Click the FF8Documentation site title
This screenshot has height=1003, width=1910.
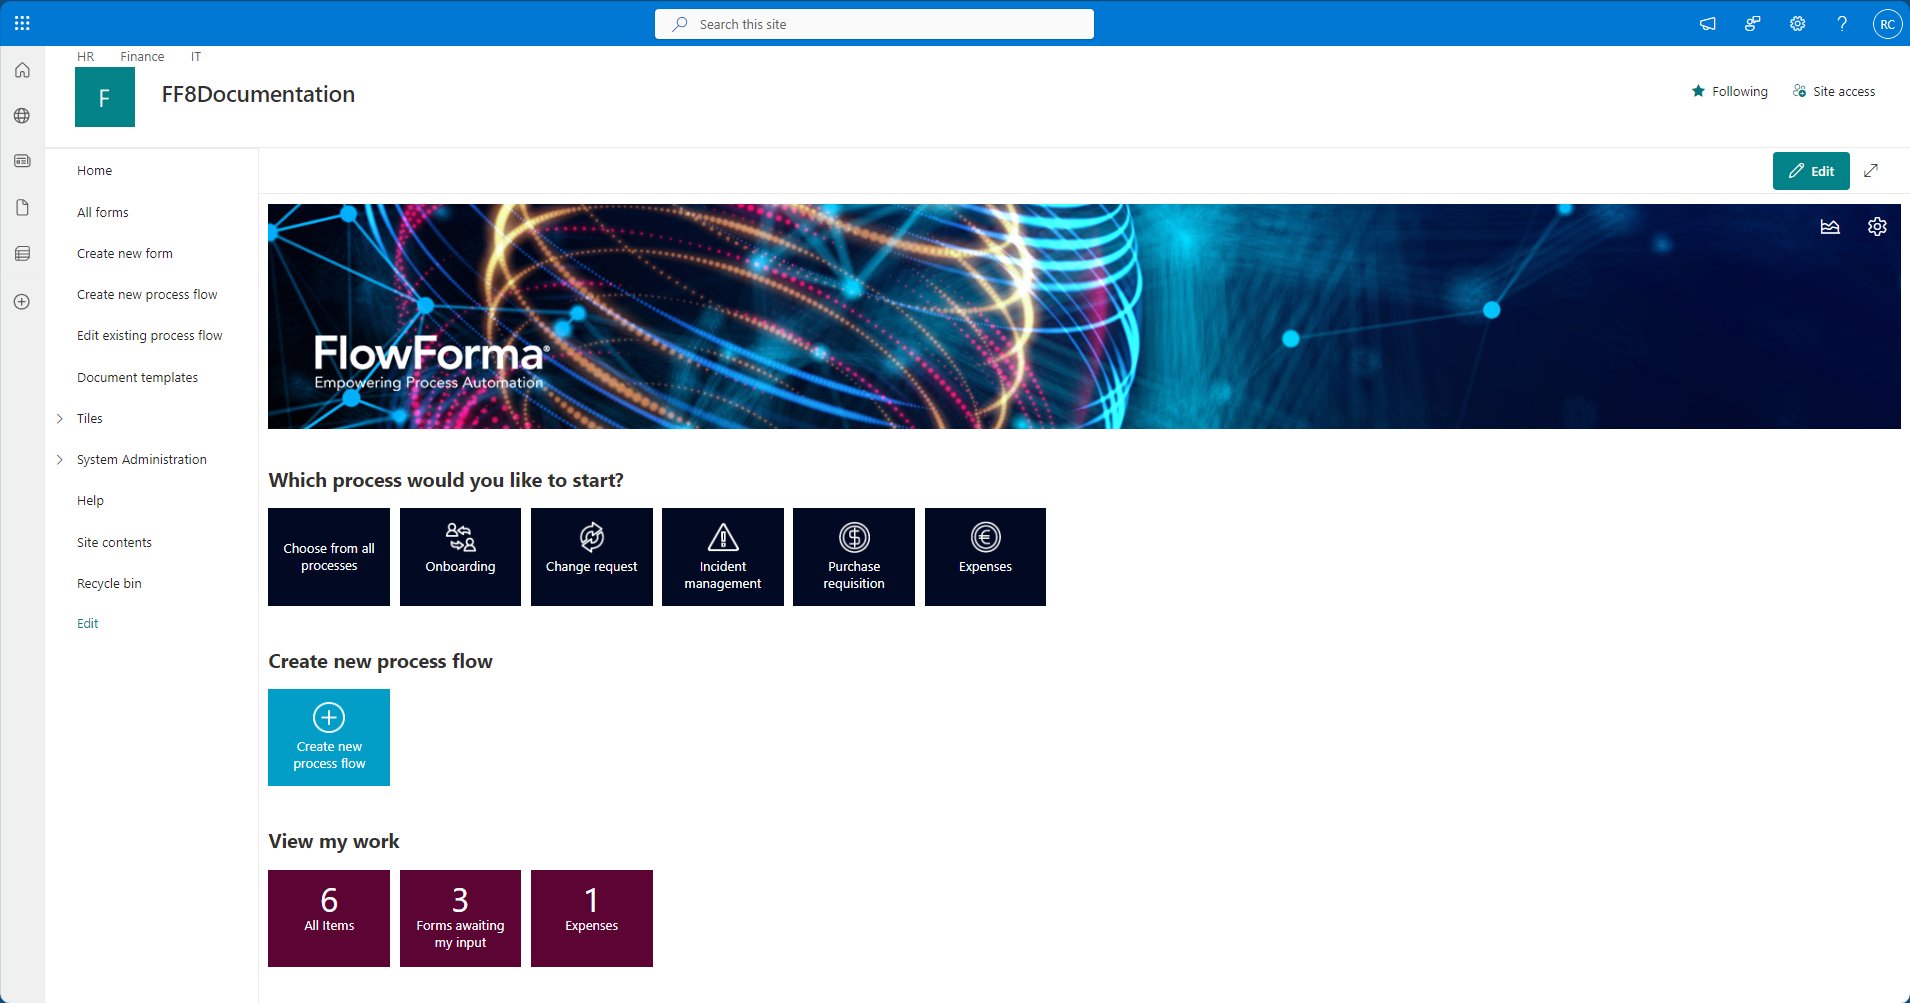coord(258,95)
